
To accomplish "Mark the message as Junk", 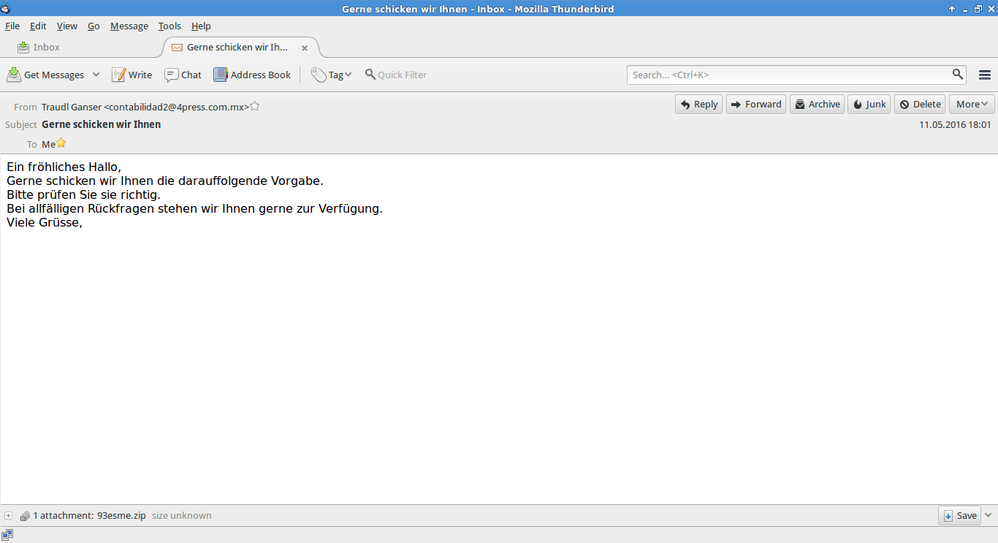I will (869, 104).
